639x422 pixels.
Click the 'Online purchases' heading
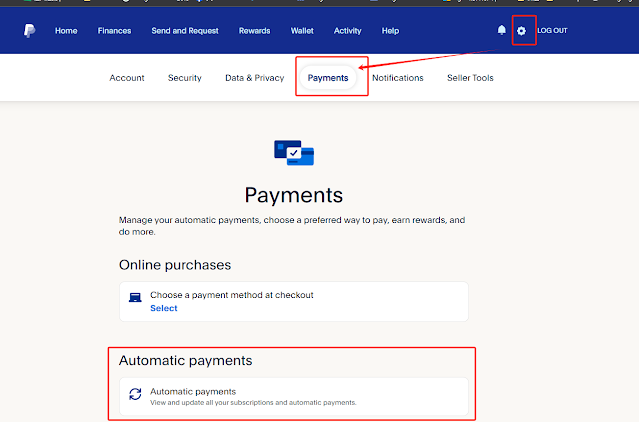pos(175,265)
